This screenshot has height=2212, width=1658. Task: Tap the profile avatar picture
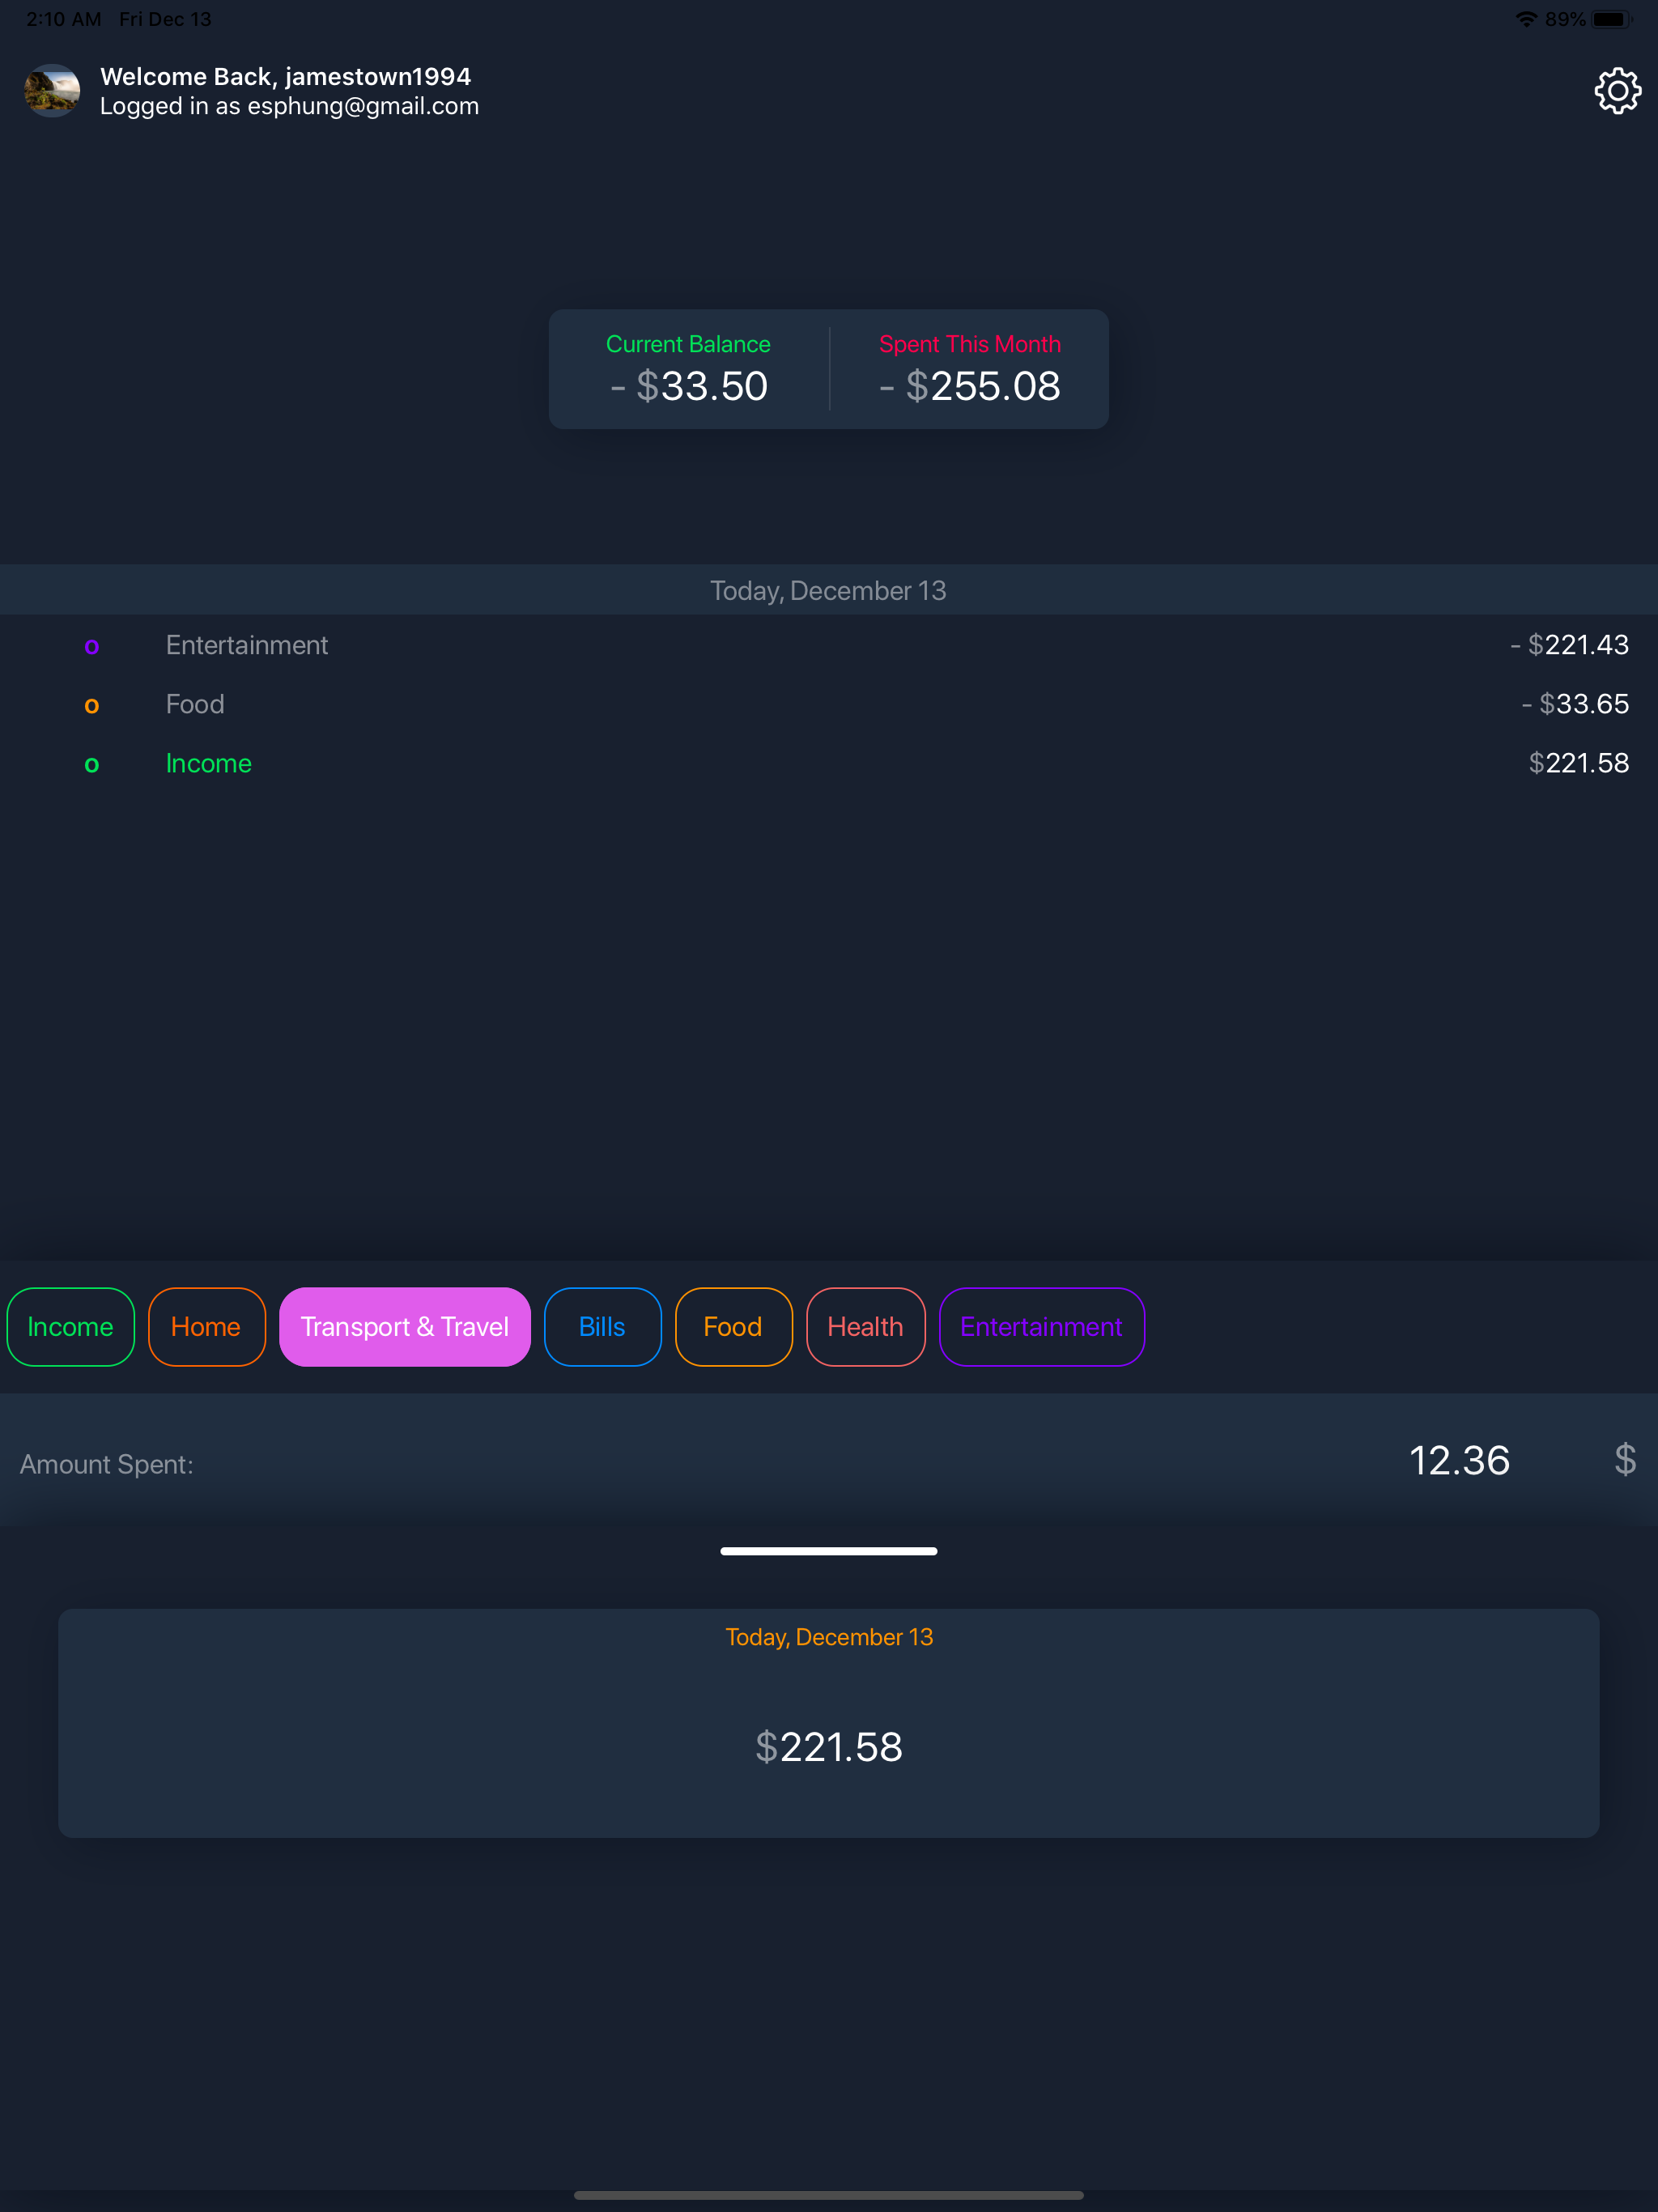point(52,91)
